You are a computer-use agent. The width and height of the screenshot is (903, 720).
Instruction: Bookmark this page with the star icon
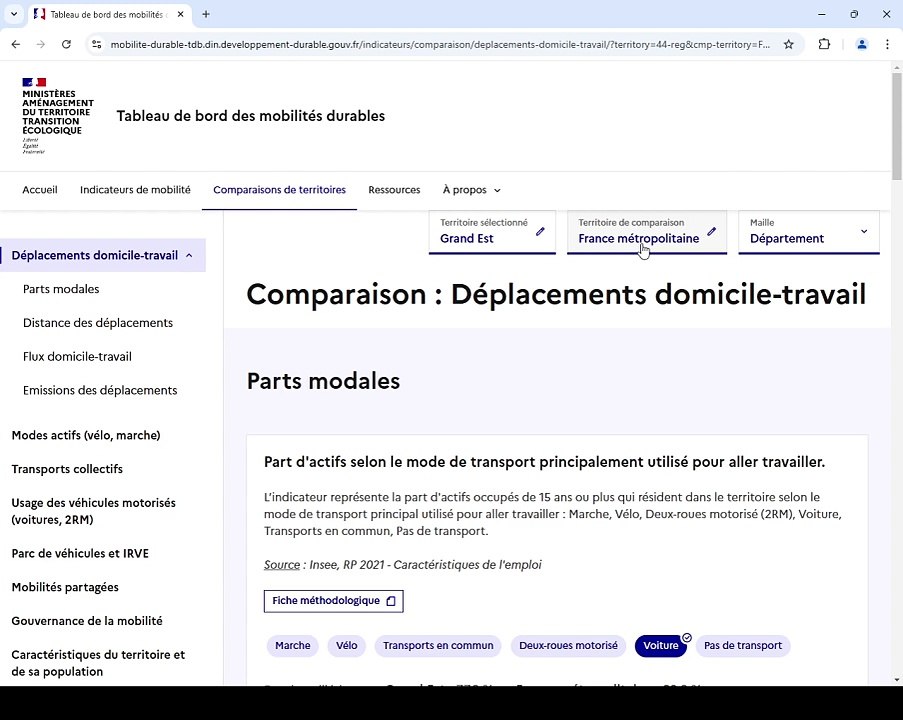point(788,44)
